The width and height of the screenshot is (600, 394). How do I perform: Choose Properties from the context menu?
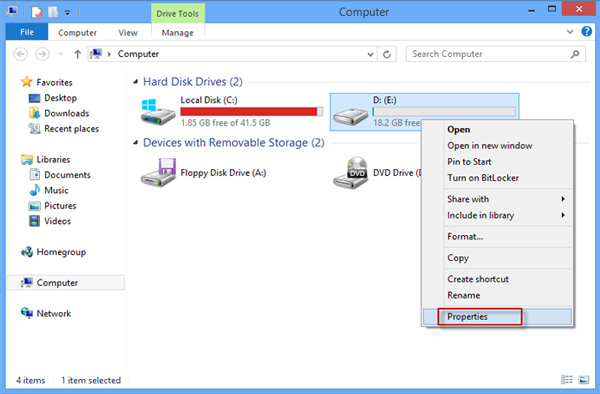(x=497, y=317)
